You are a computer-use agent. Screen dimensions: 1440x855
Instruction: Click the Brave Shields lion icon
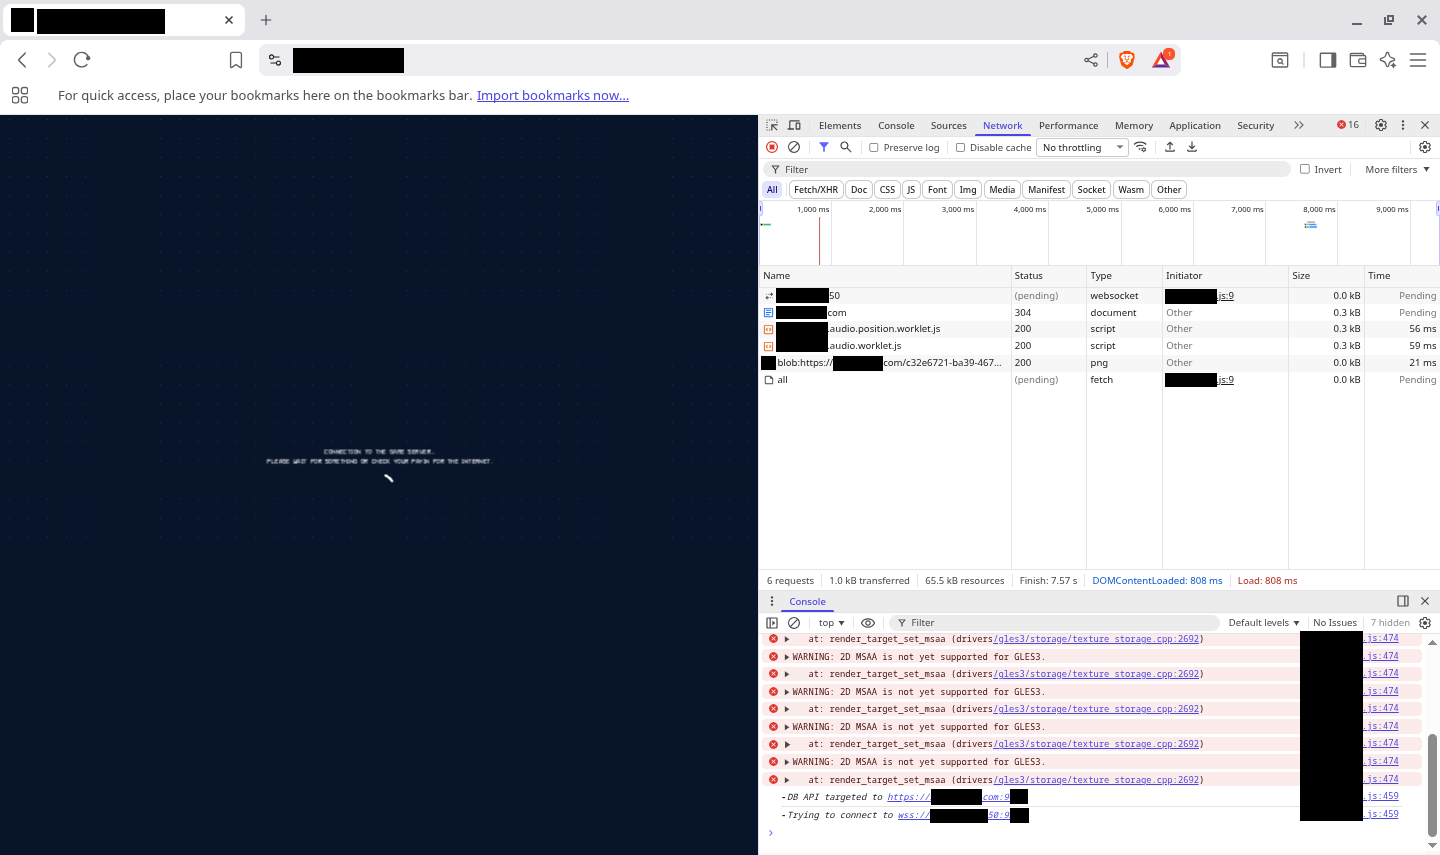[1127, 60]
